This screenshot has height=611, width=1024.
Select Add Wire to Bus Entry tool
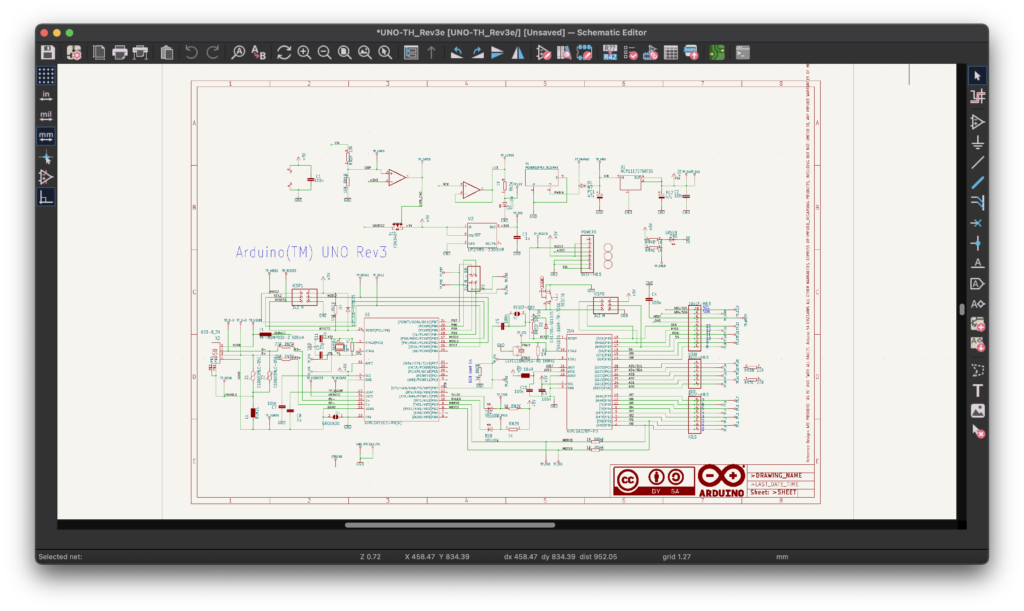(x=978, y=203)
